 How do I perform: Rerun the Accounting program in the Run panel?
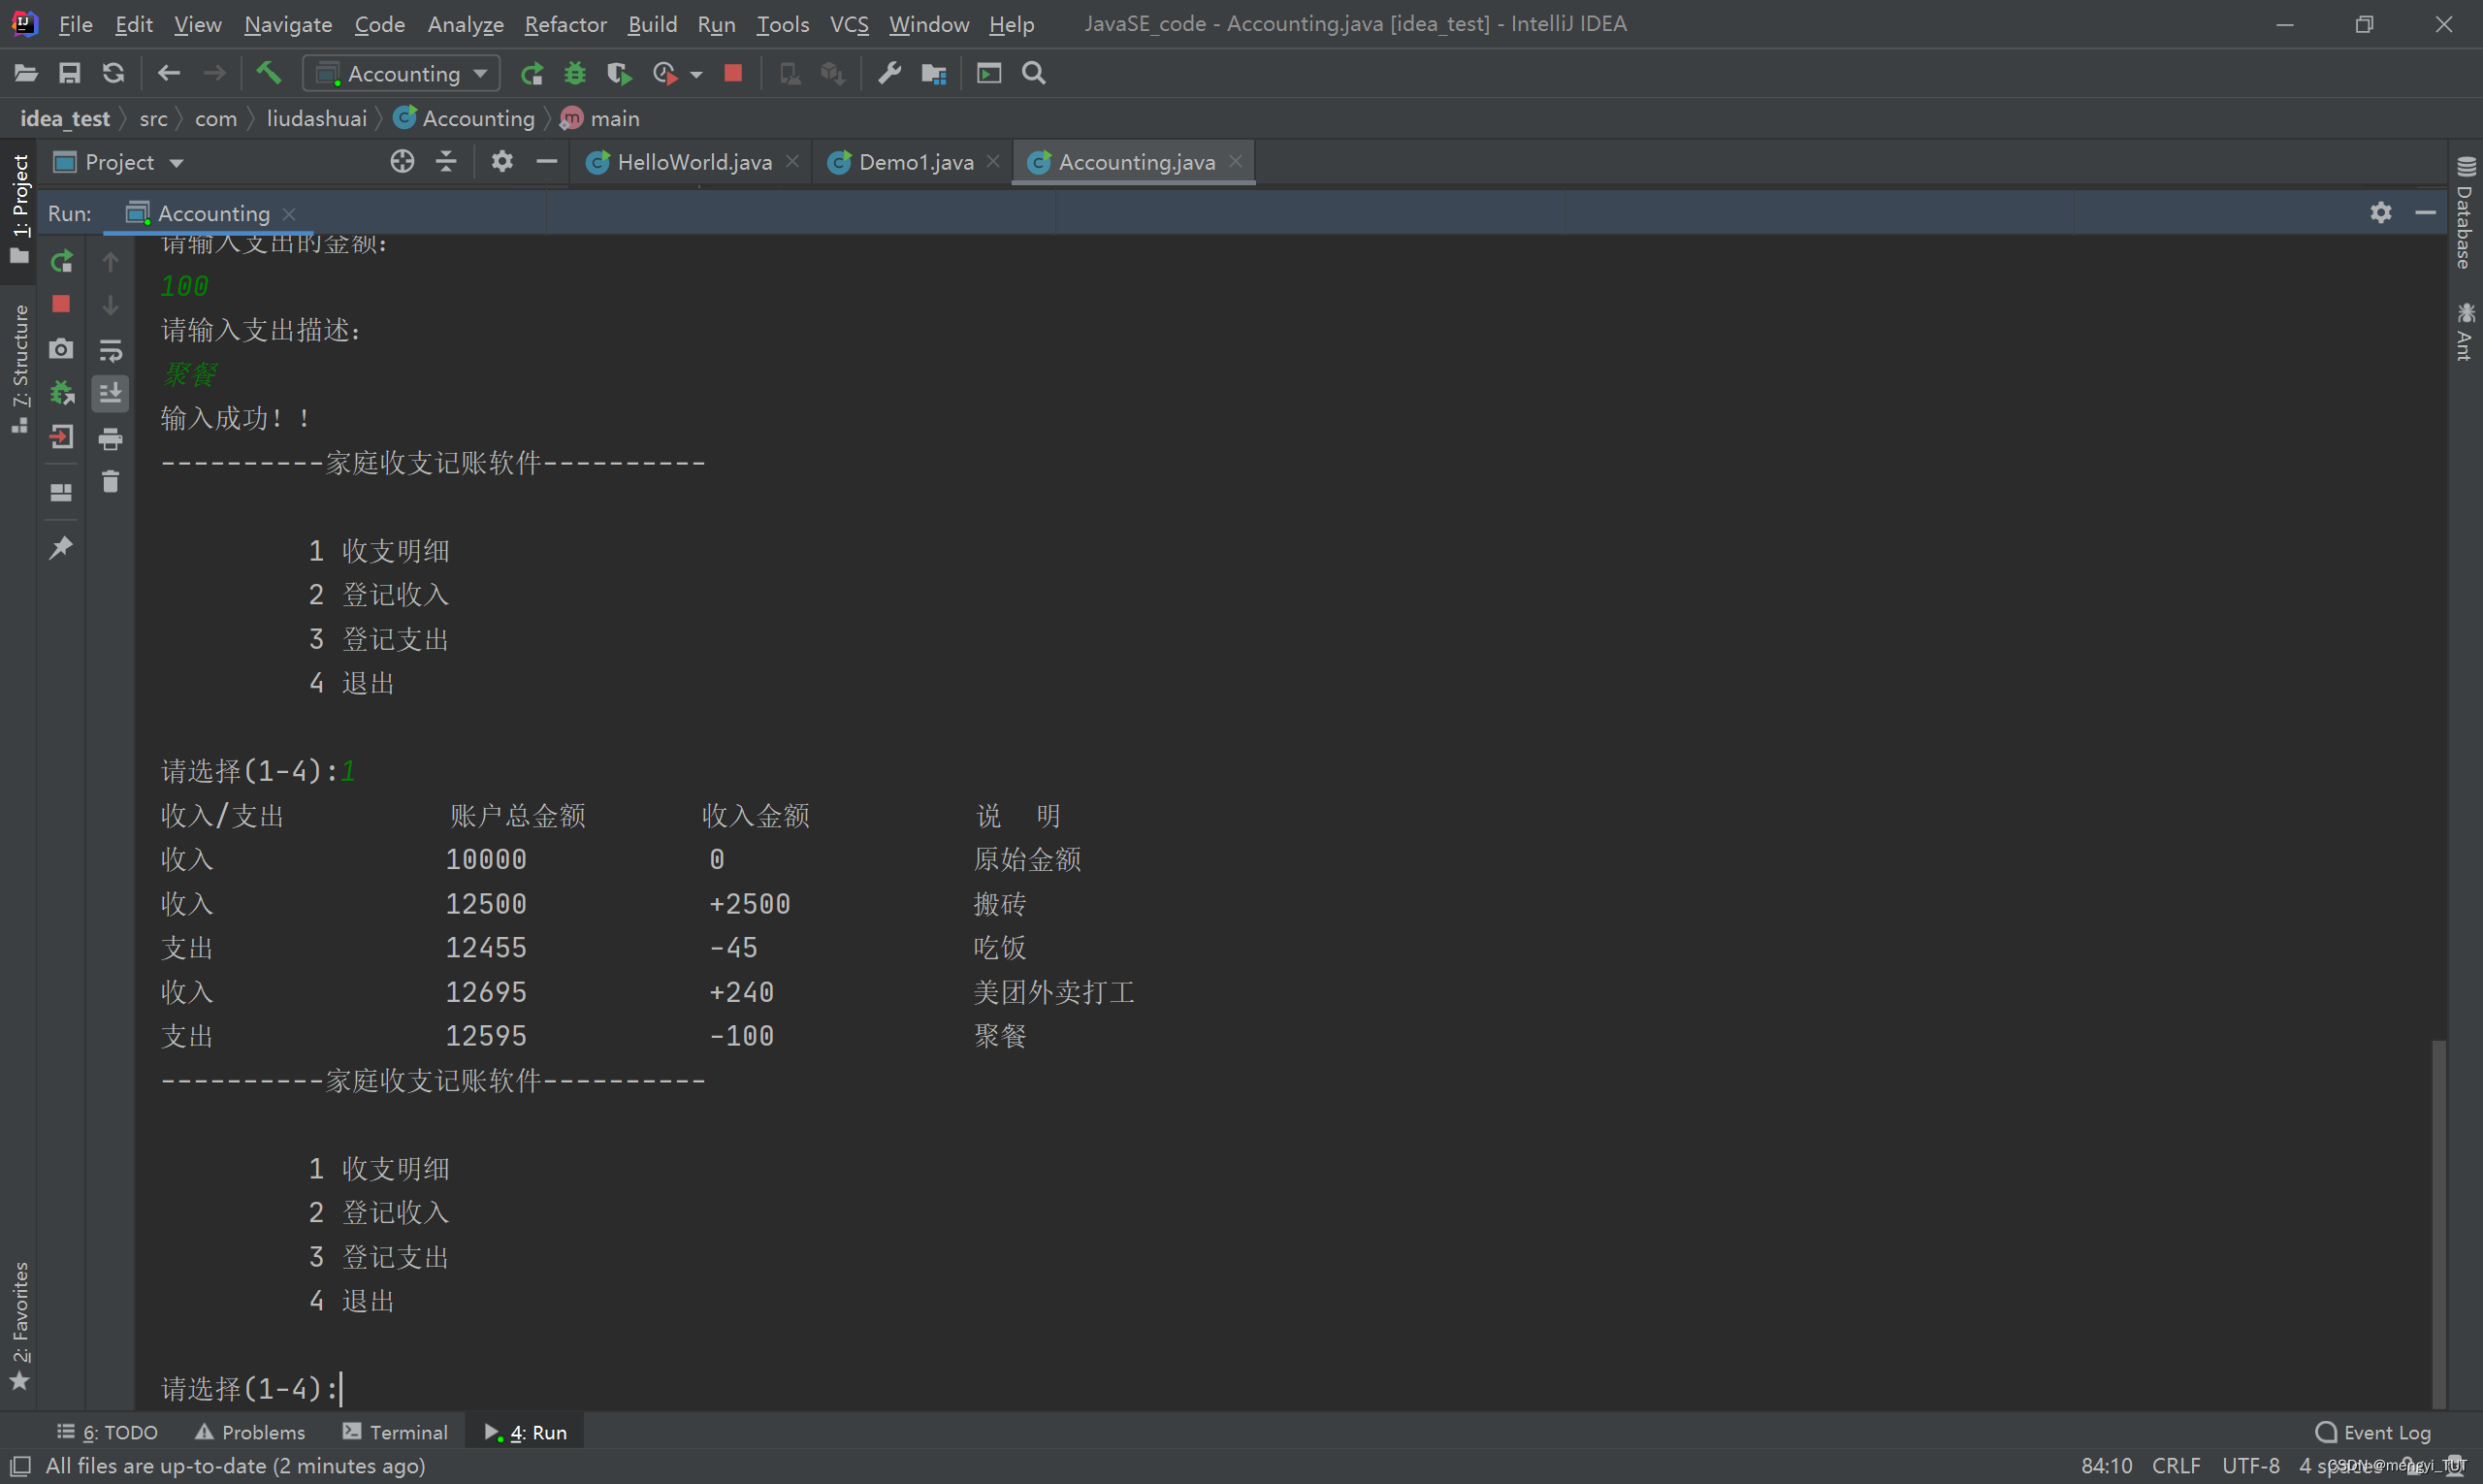pyautogui.click(x=62, y=261)
